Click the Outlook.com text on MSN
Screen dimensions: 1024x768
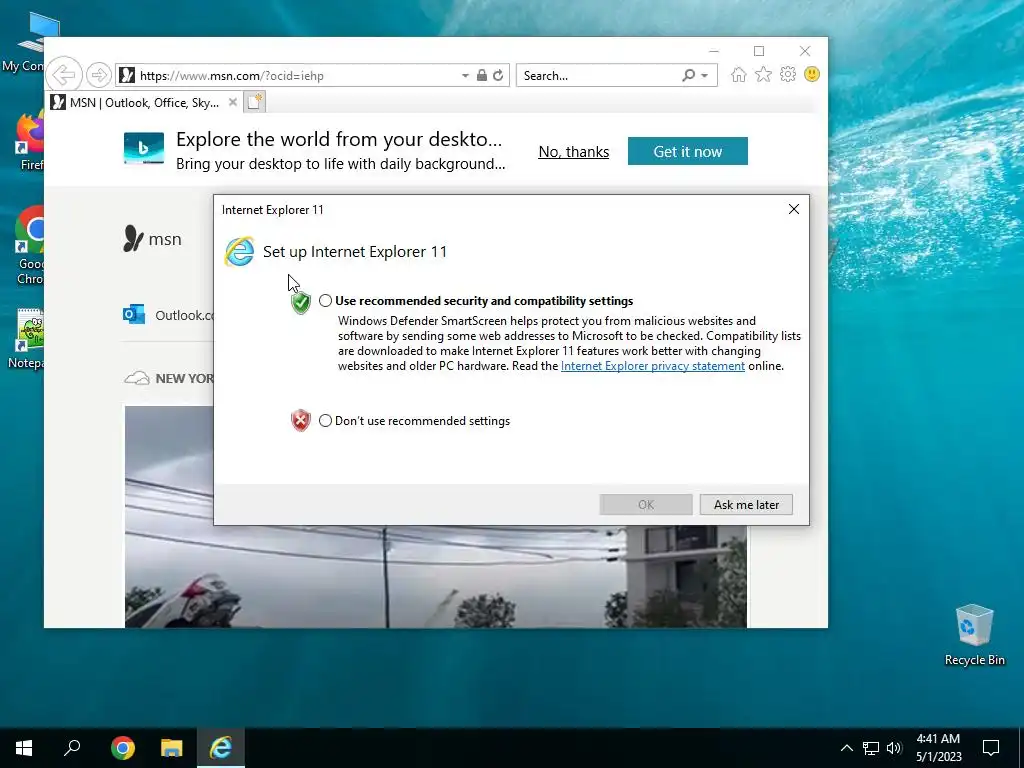tap(184, 315)
